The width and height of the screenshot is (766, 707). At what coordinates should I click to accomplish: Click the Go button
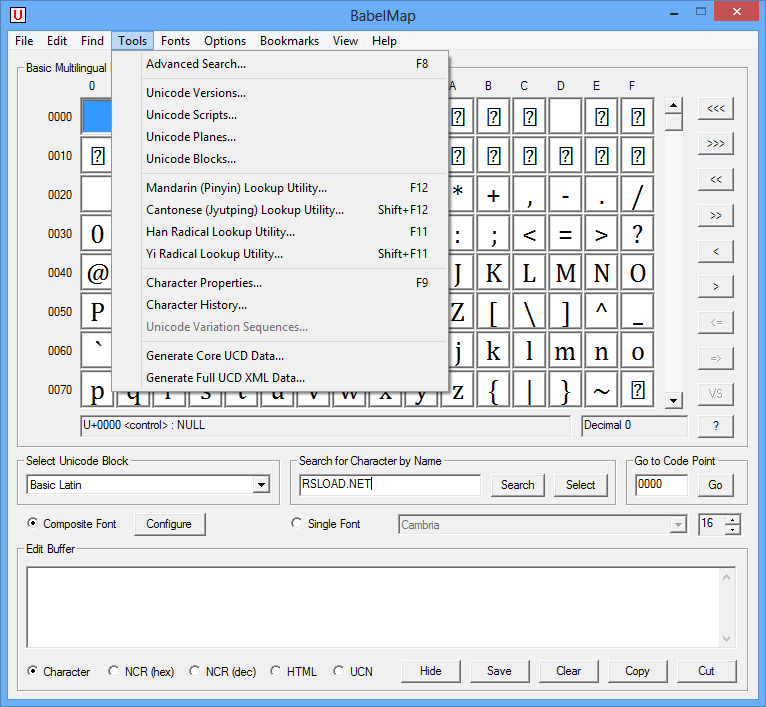pos(715,485)
